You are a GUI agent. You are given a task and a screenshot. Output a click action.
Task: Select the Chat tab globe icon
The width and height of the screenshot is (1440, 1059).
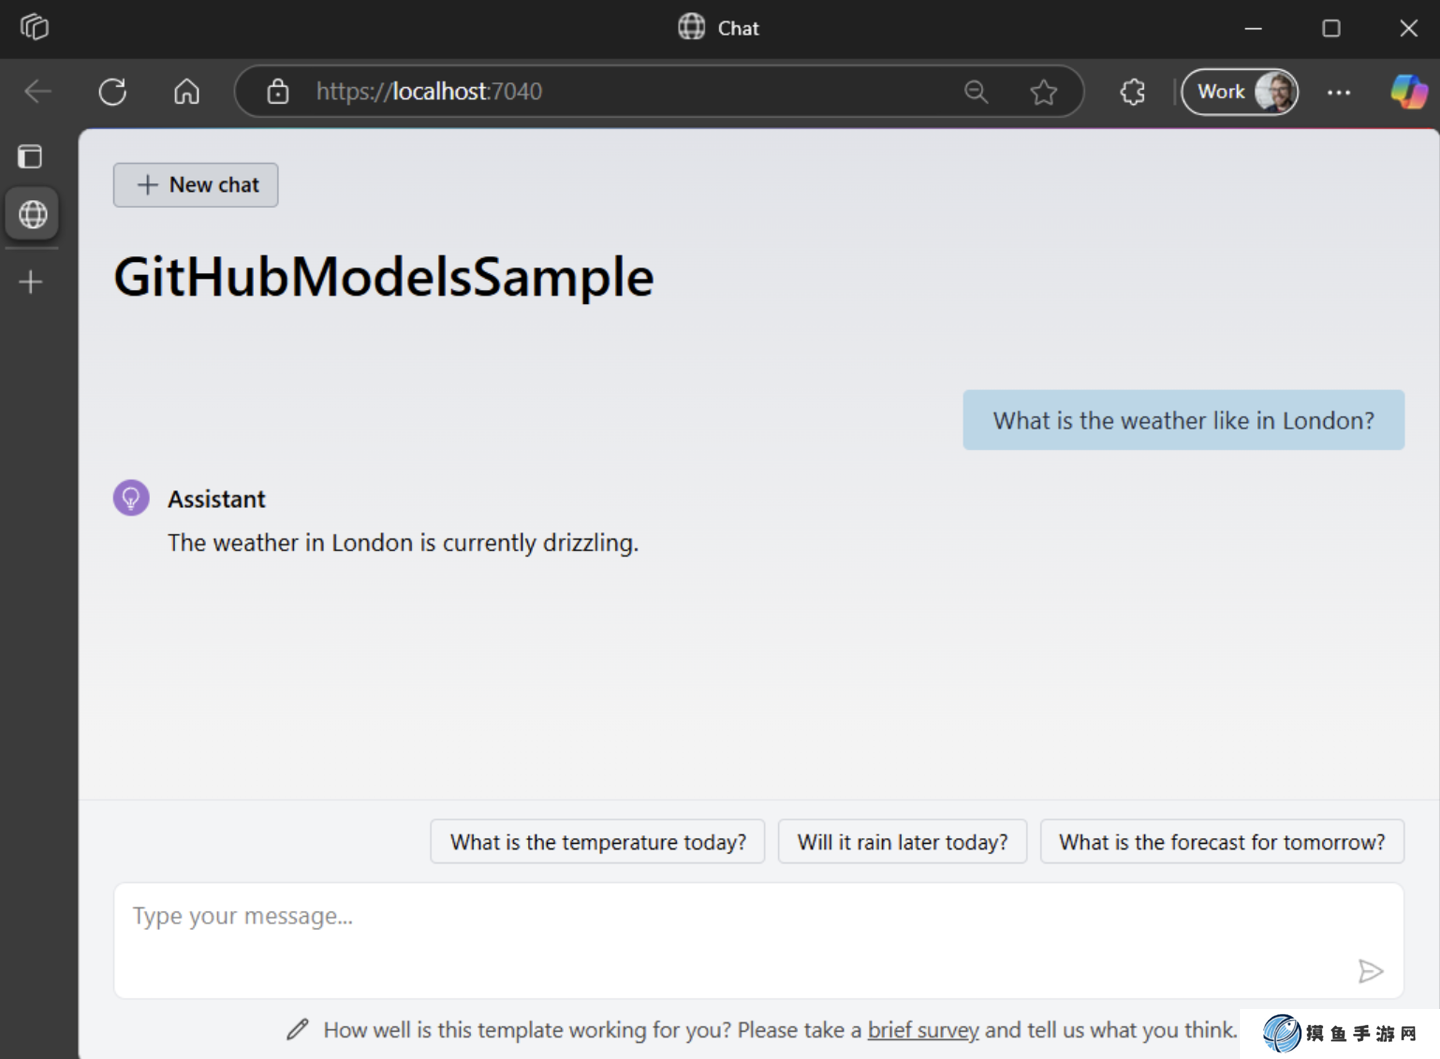point(32,214)
